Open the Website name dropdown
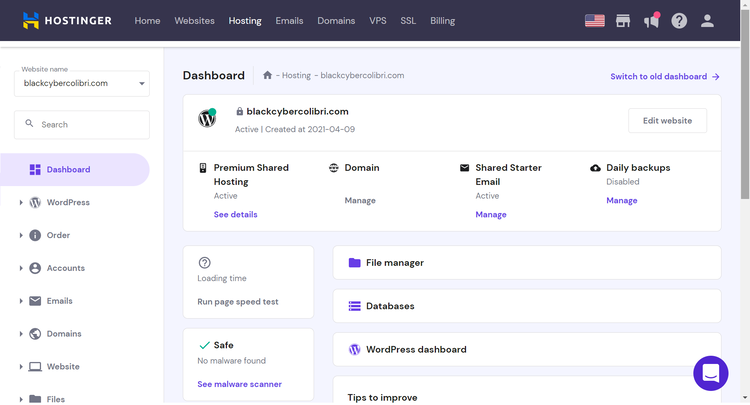750x405 pixels. coord(82,83)
